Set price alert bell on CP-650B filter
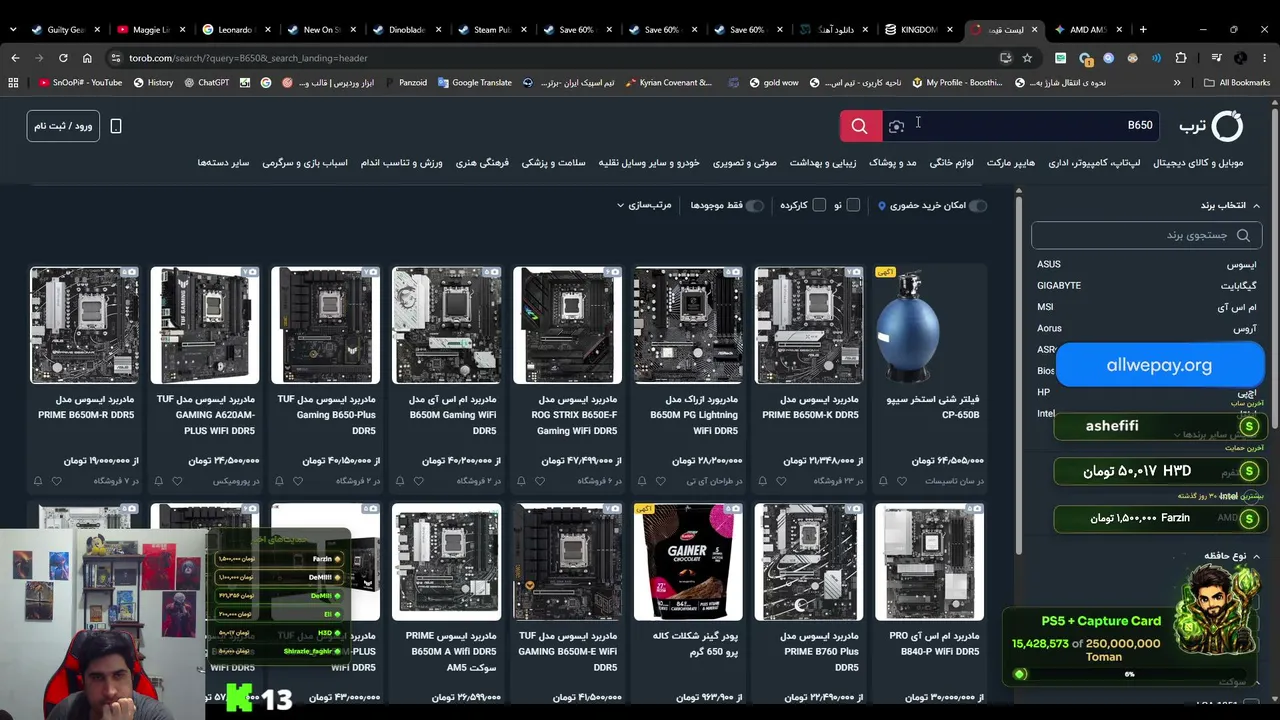1280x720 pixels. pyautogui.click(x=884, y=481)
